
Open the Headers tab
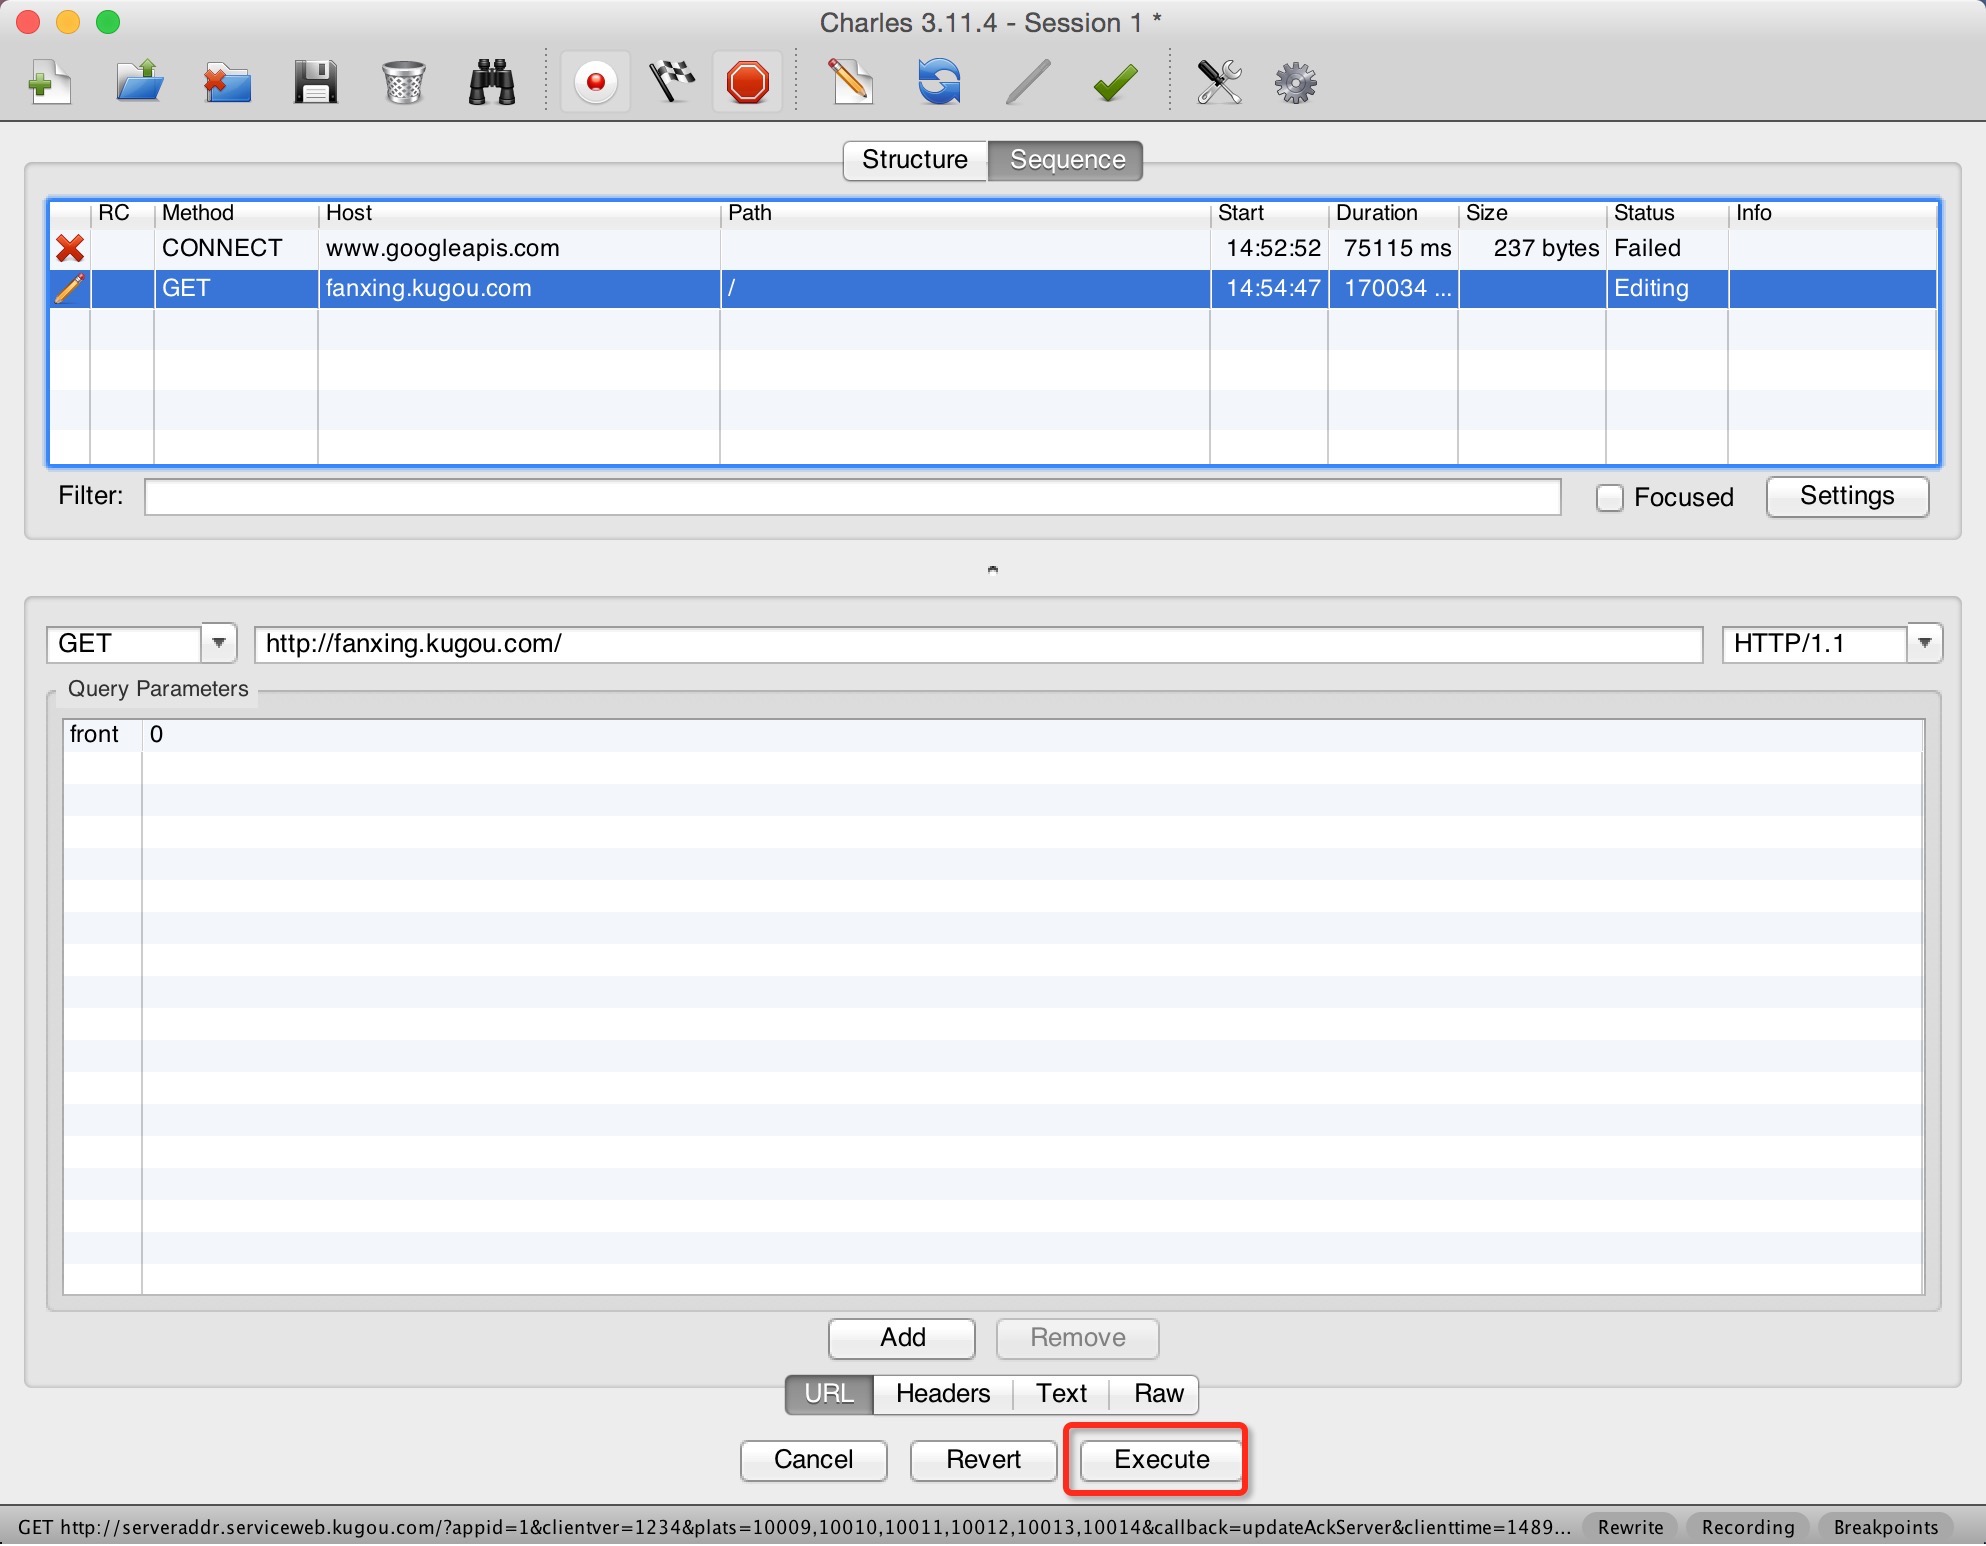pyautogui.click(x=942, y=1393)
